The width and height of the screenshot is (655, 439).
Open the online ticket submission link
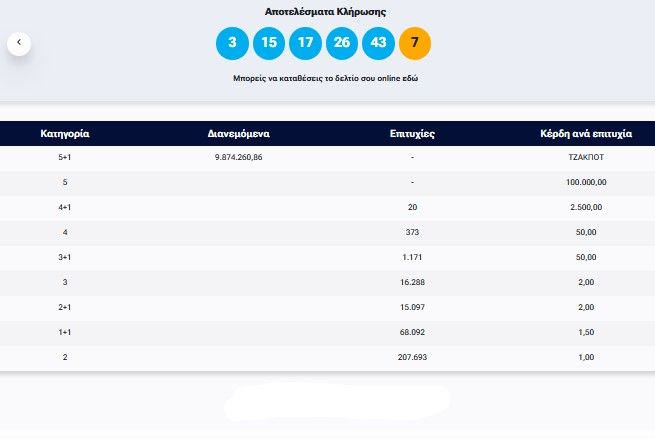(324, 77)
